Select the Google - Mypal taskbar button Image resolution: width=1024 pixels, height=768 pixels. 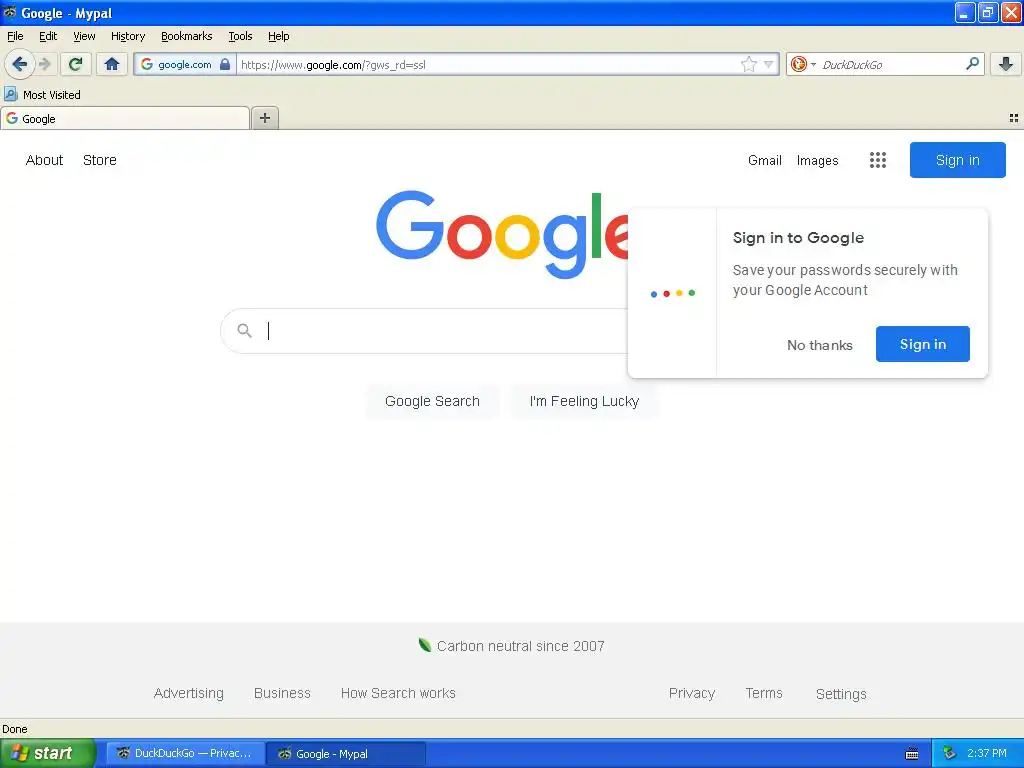(347, 754)
